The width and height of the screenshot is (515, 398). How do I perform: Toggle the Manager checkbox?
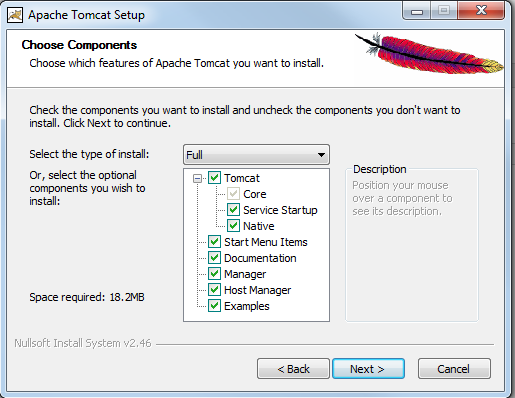pos(214,274)
